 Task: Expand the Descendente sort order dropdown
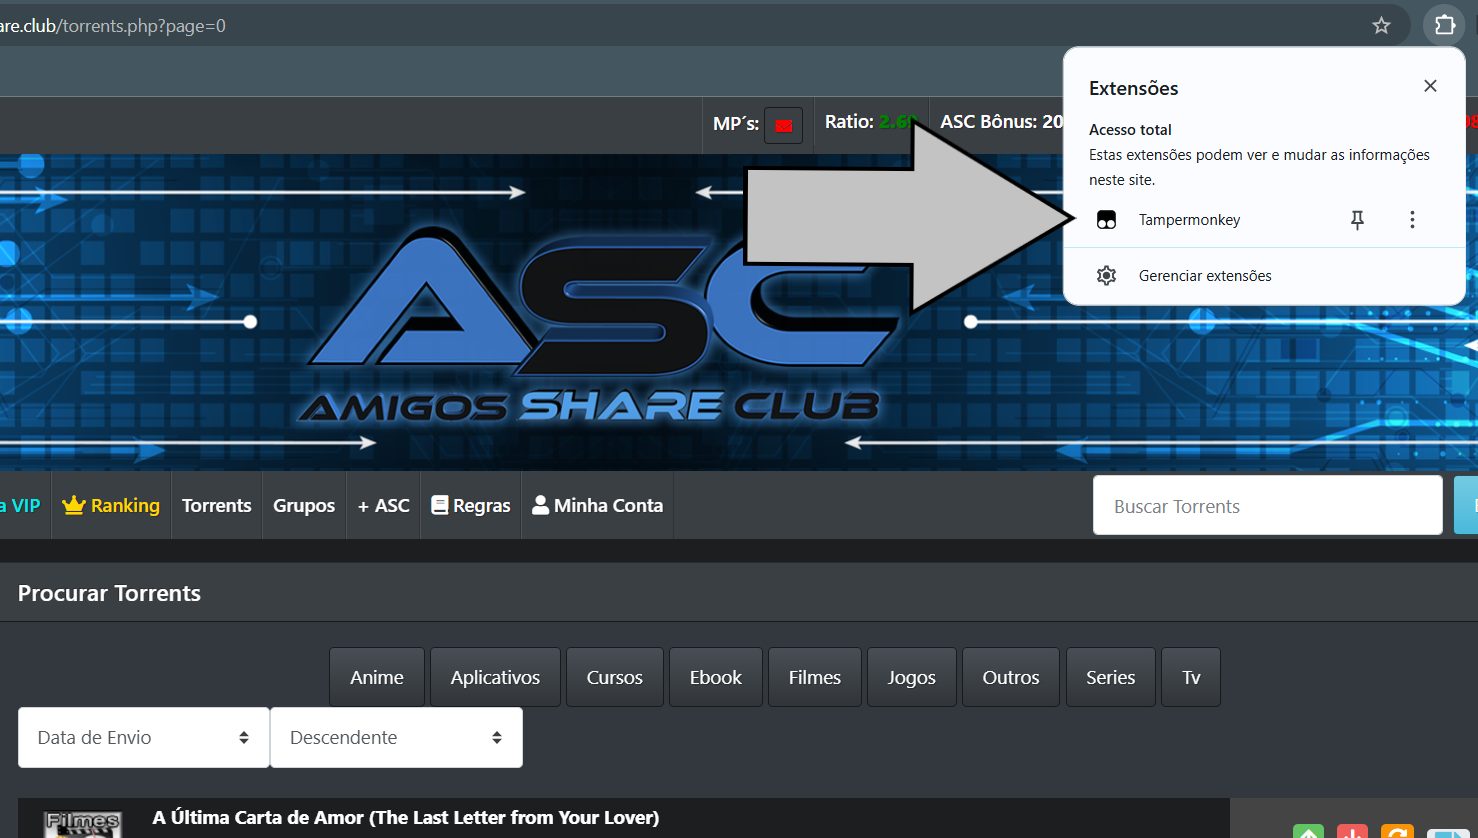pyautogui.click(x=396, y=737)
